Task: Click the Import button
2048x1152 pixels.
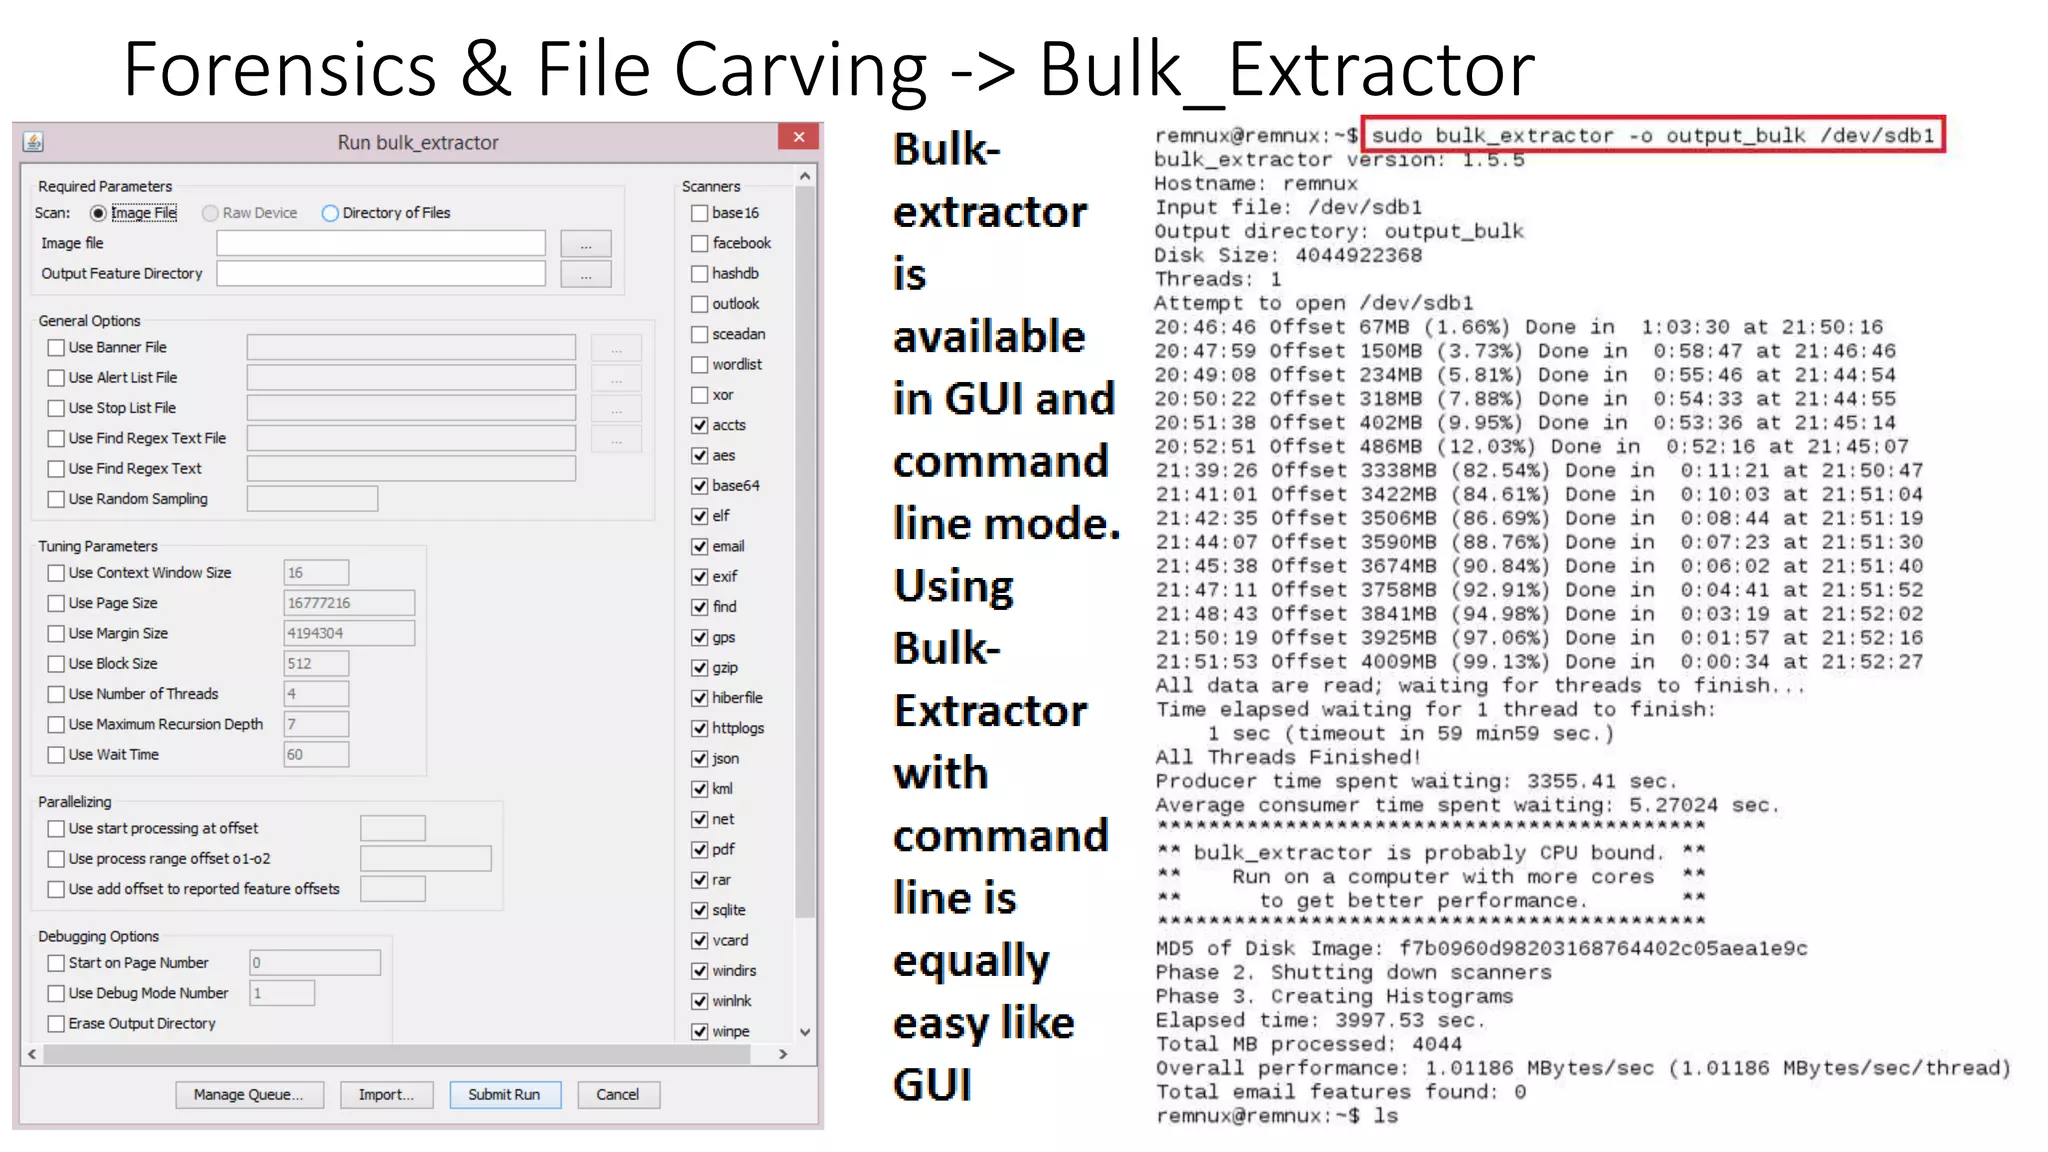Action: pyautogui.click(x=386, y=1095)
